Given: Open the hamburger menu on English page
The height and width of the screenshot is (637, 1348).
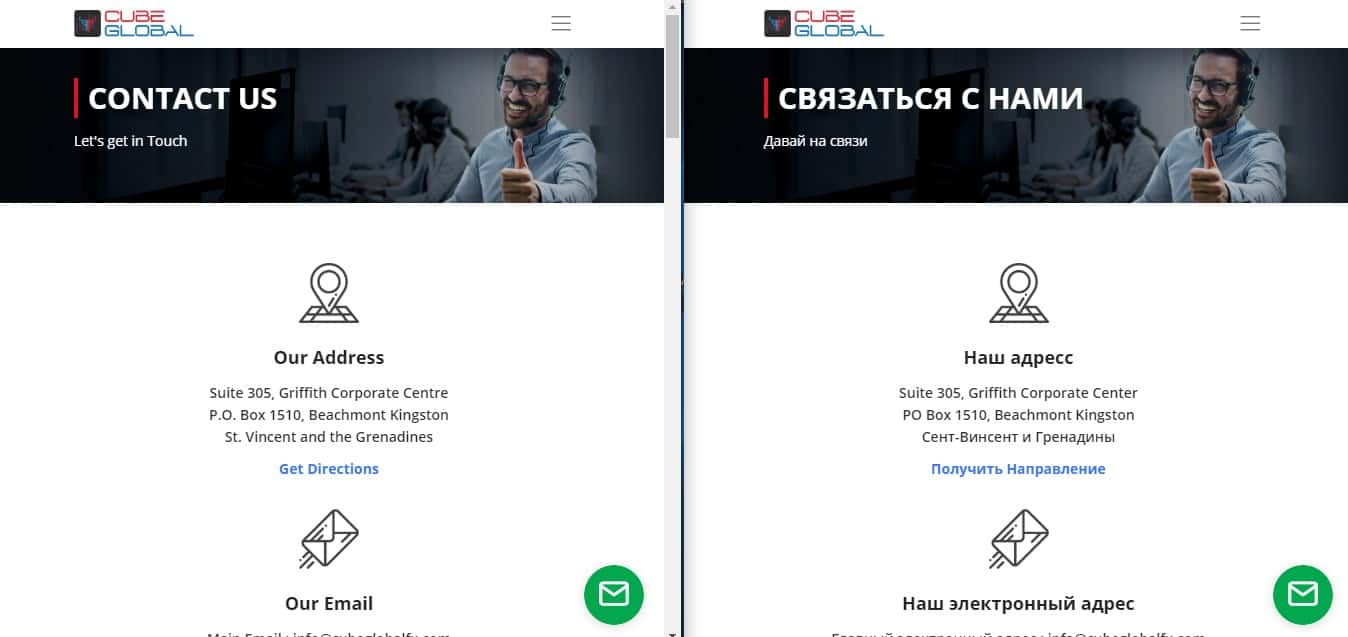Looking at the screenshot, I should tap(561, 23).
